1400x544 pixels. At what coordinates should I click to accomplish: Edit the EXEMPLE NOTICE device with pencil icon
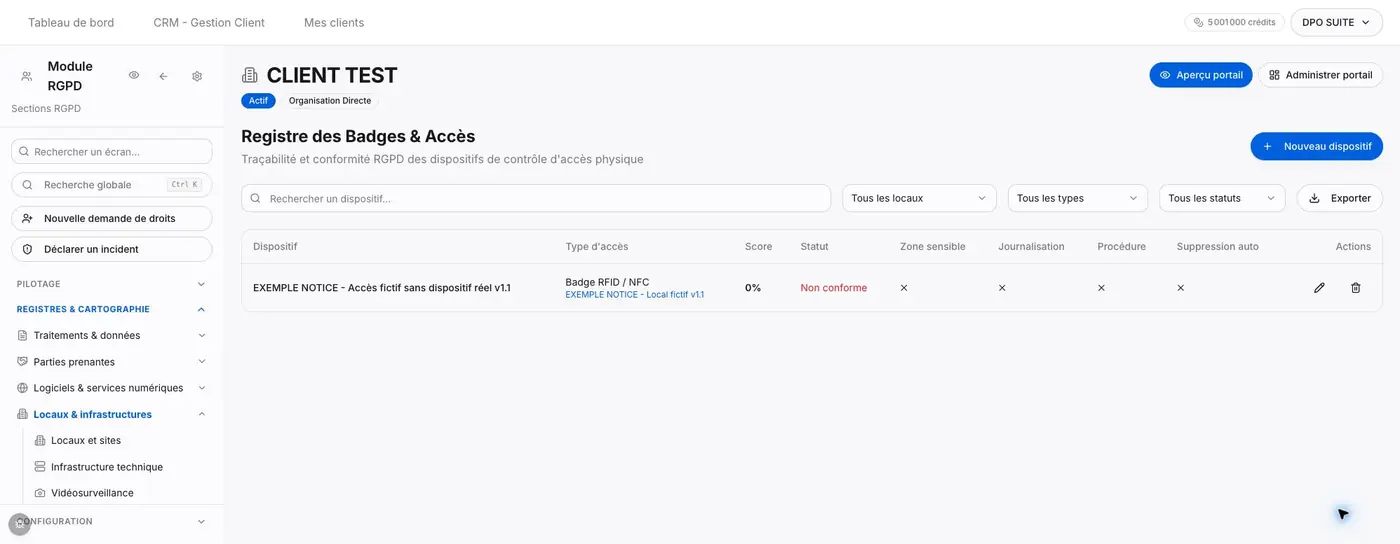1319,288
